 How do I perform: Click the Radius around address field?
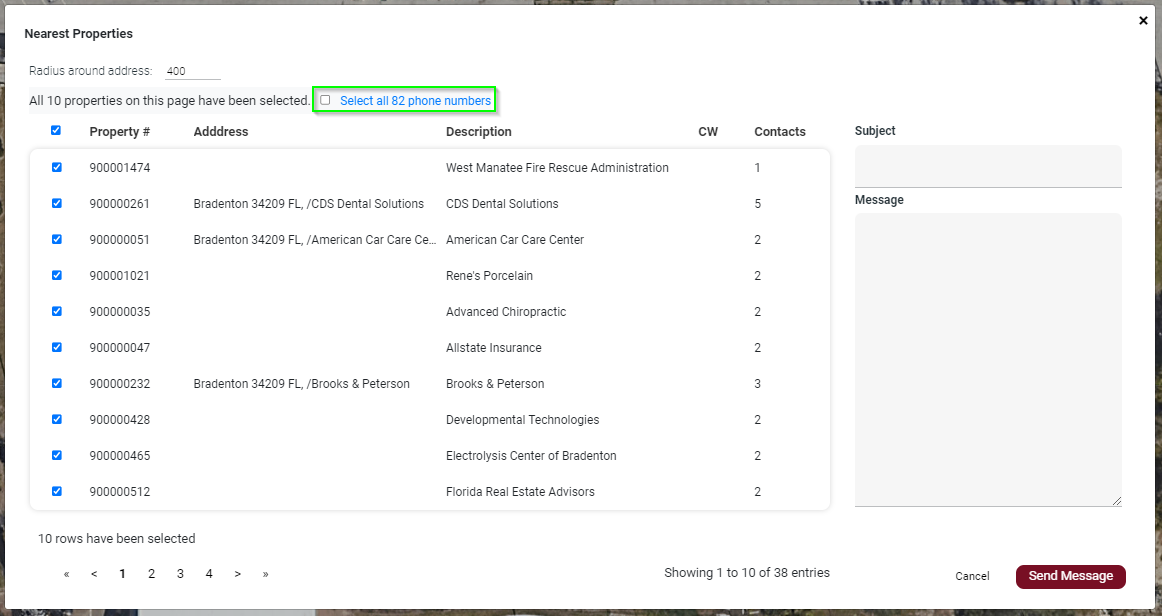[192, 72]
